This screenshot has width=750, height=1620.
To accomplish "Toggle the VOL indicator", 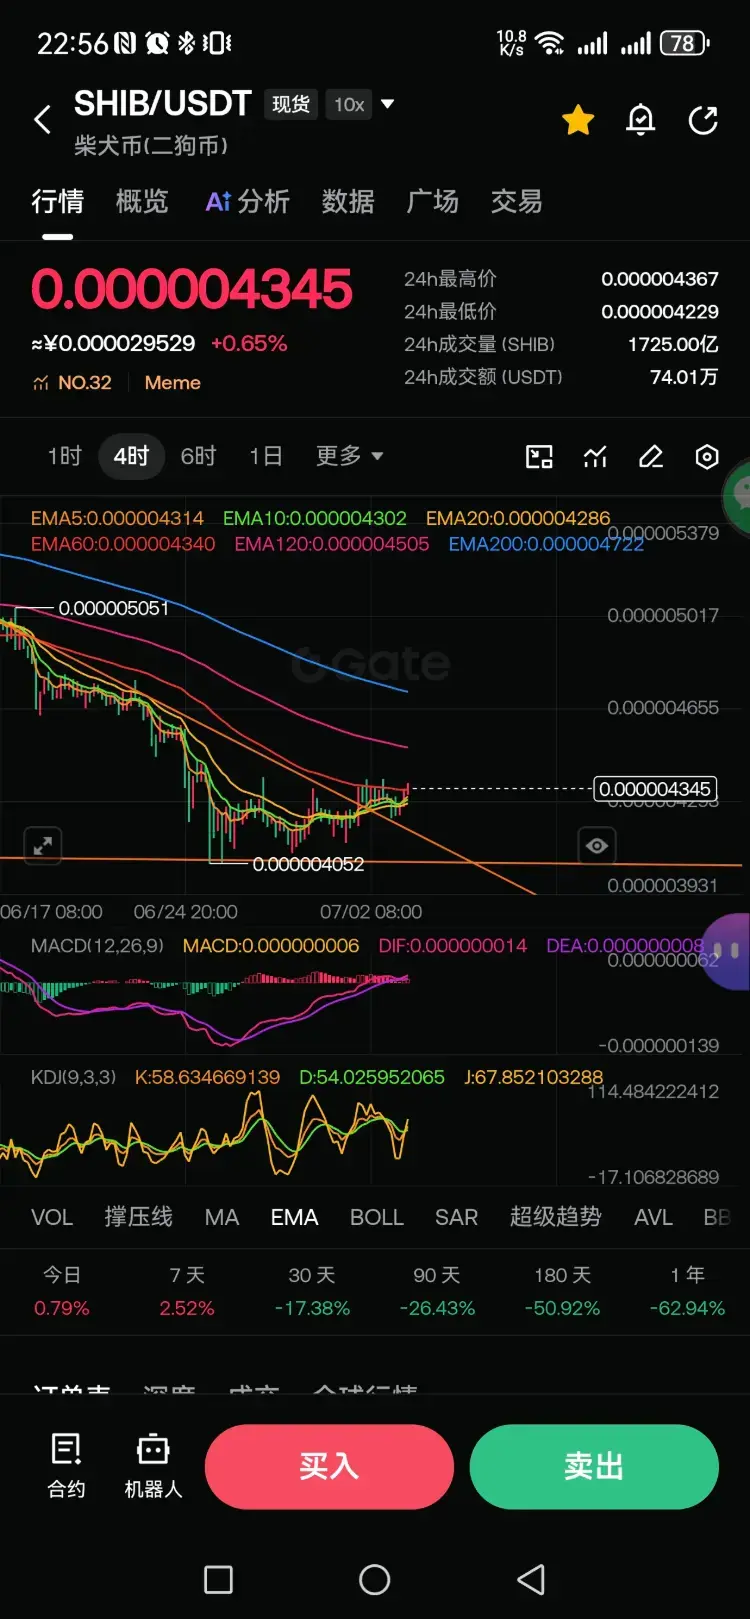I will (52, 1217).
